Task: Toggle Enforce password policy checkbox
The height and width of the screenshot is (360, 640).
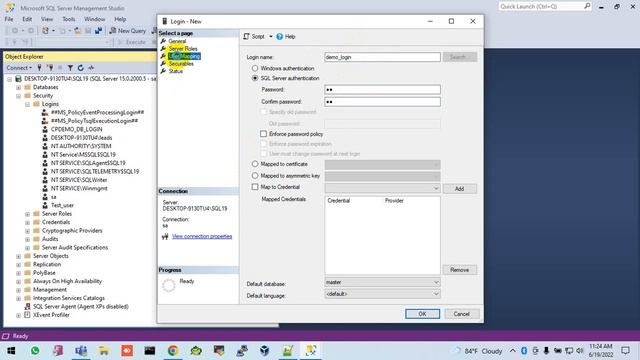Action: coord(263,134)
